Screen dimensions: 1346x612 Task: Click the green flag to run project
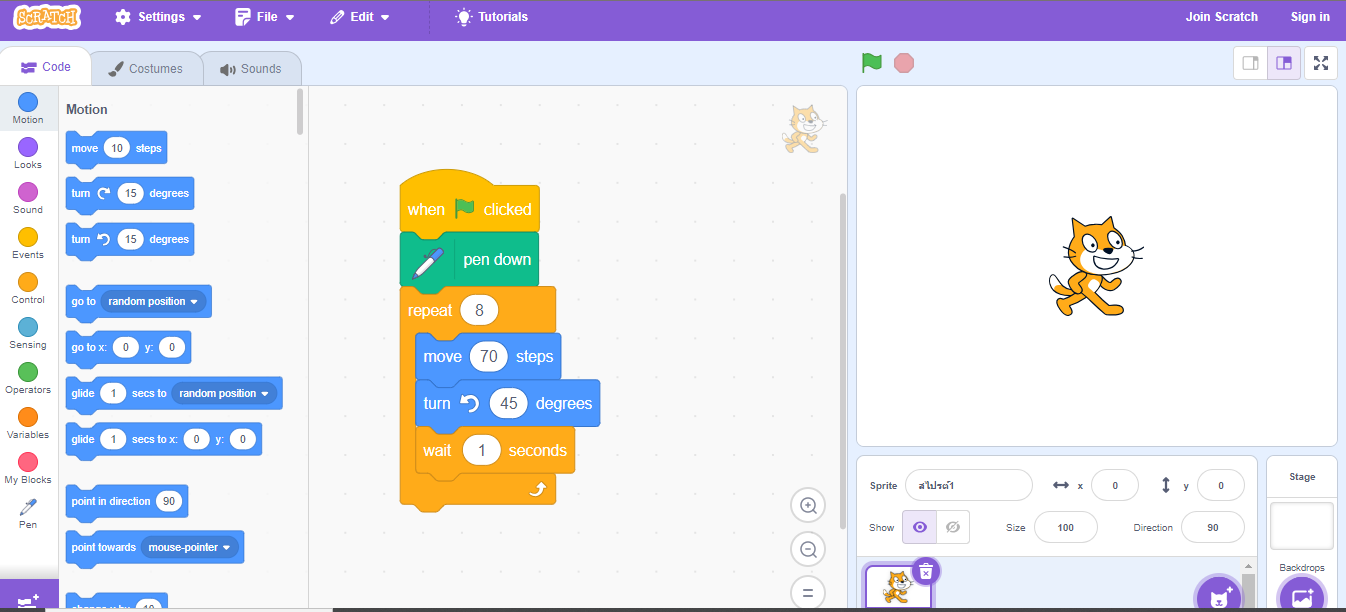[x=872, y=63]
